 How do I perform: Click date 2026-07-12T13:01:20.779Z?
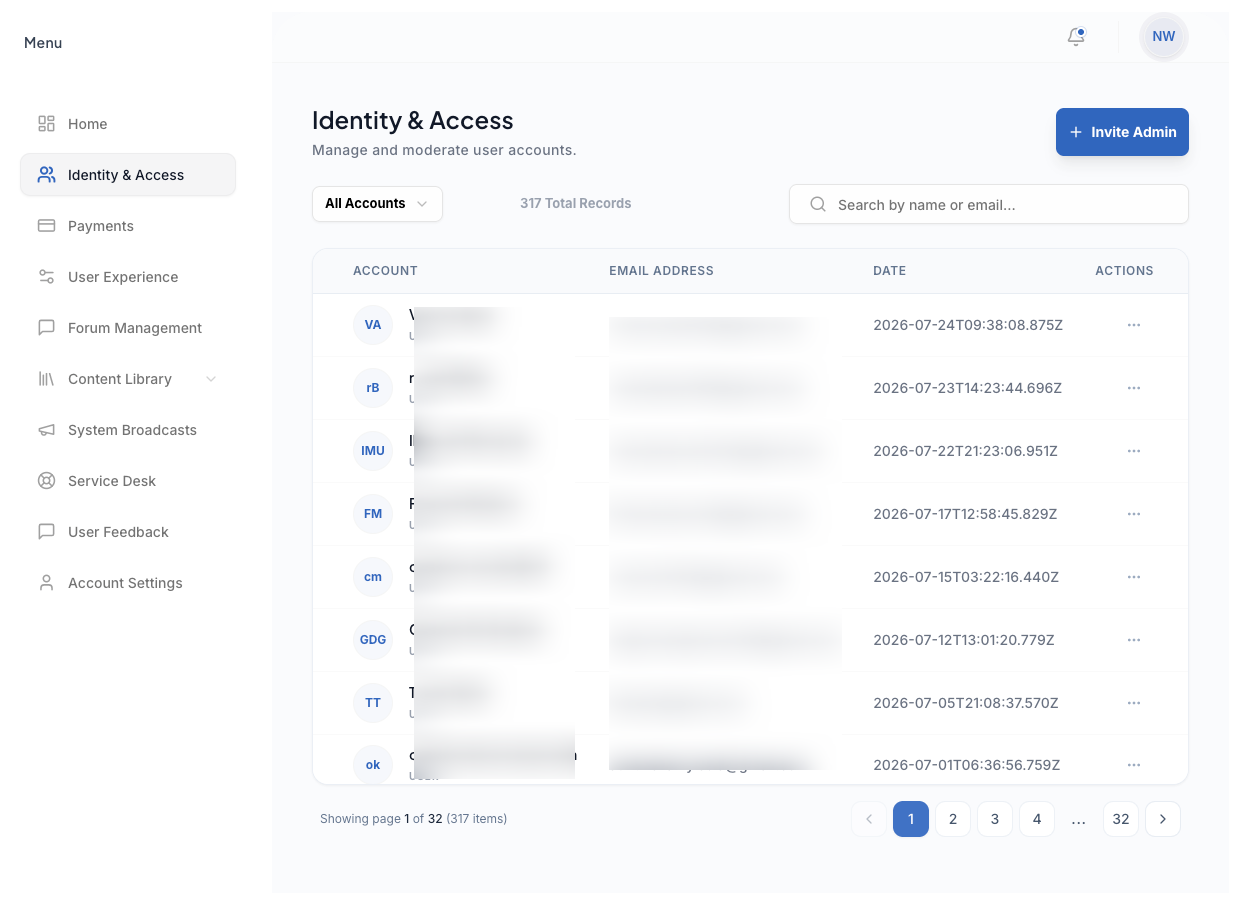pos(964,640)
